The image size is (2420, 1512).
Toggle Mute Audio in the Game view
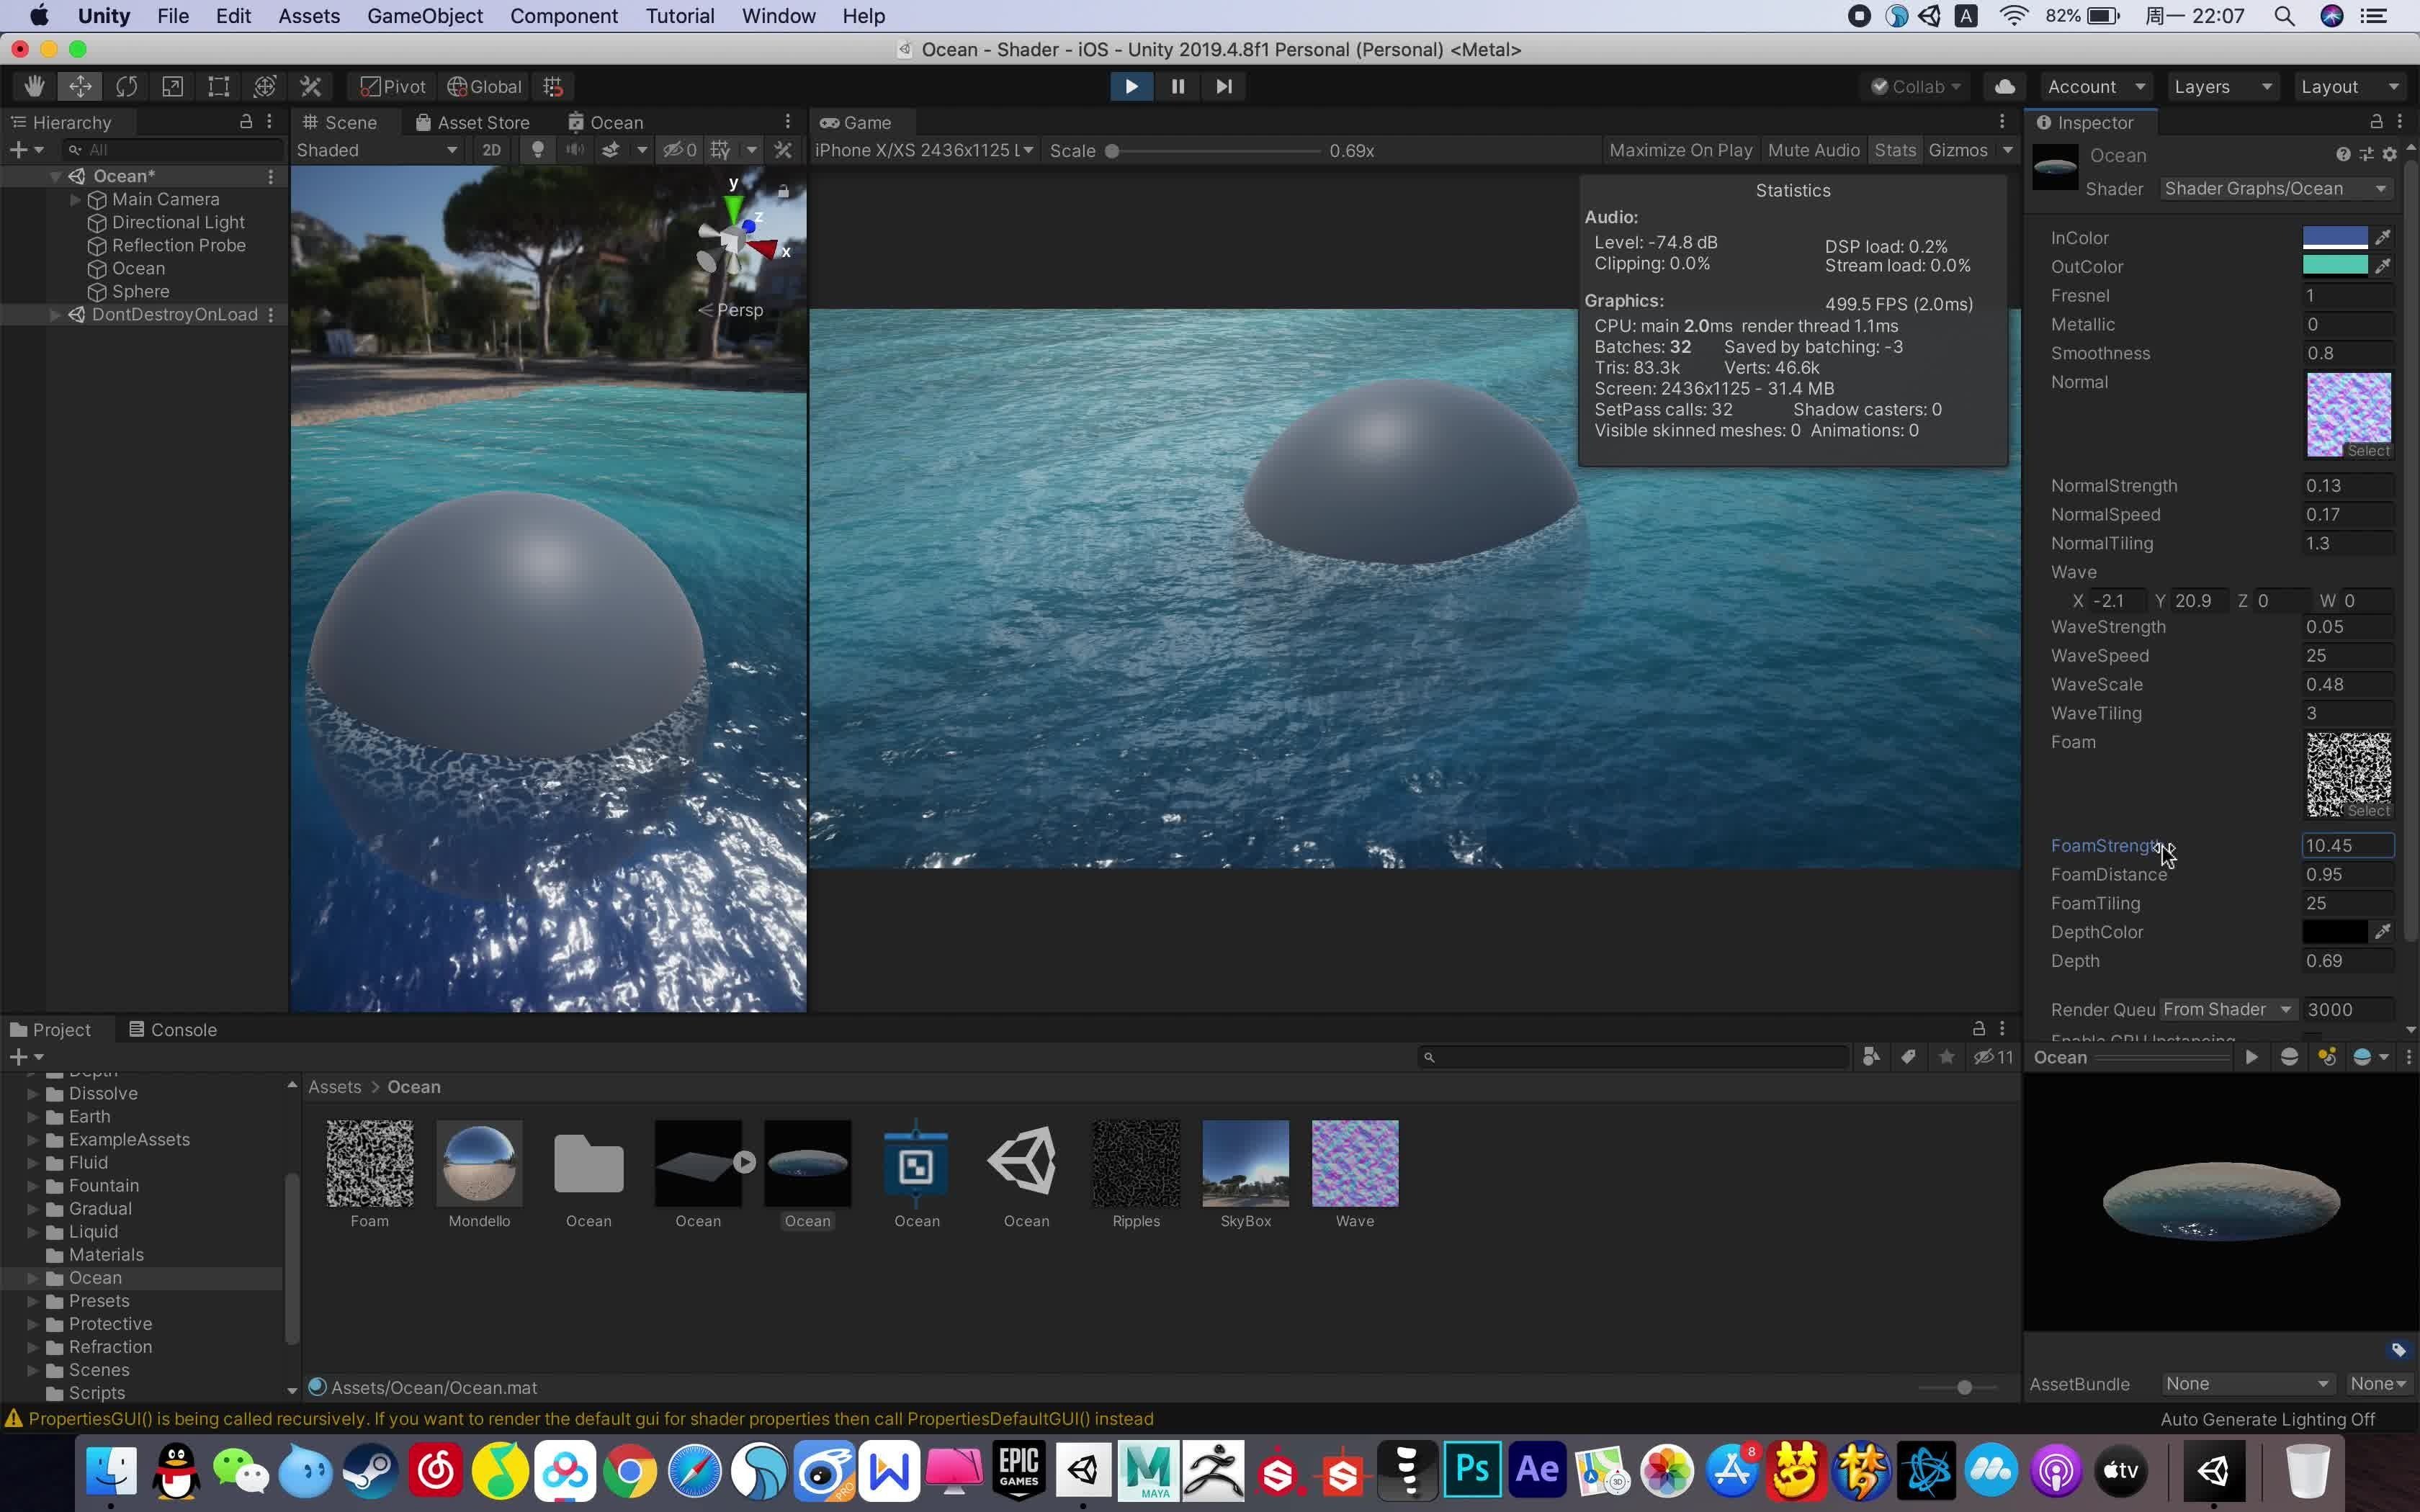click(1812, 149)
